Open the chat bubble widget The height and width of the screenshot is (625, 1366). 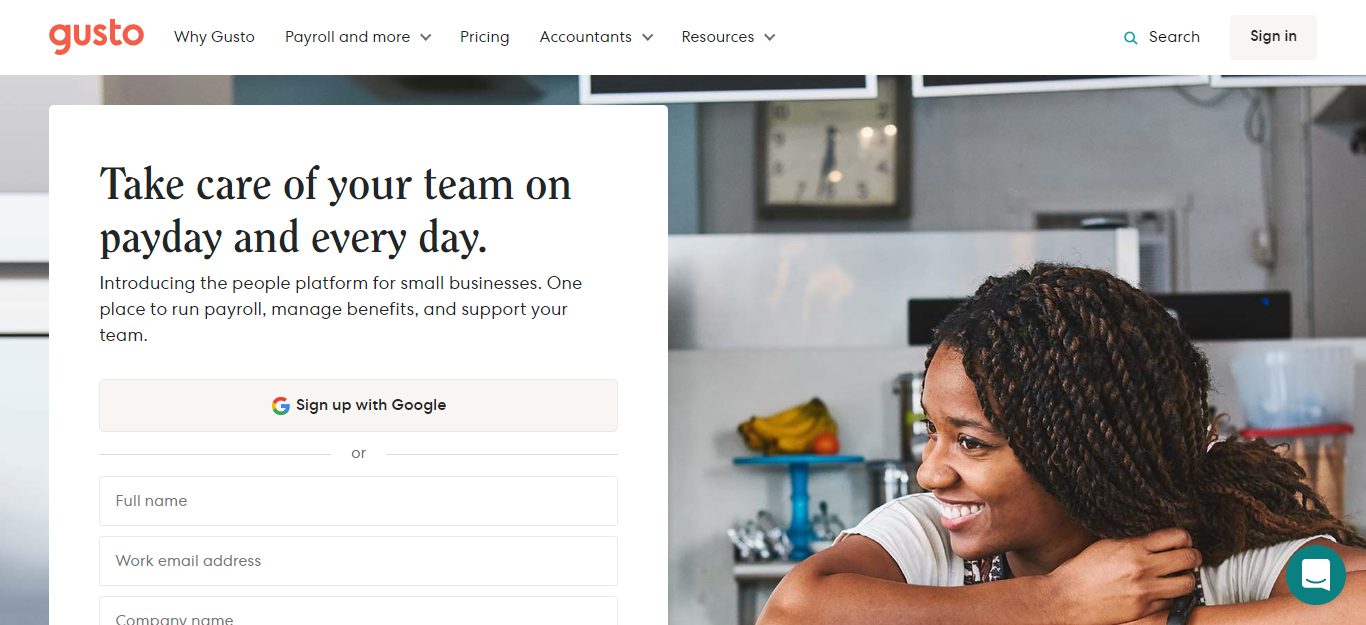point(1315,575)
